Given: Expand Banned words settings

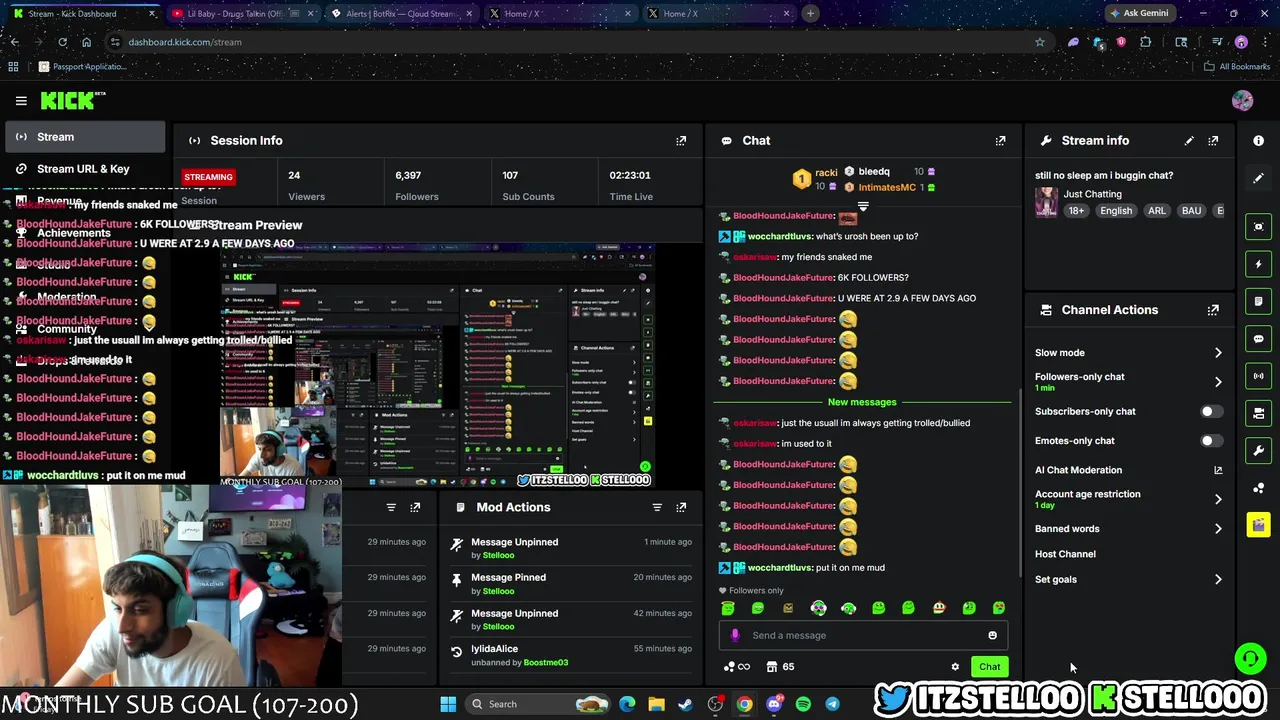Looking at the screenshot, I should click(1218, 529).
